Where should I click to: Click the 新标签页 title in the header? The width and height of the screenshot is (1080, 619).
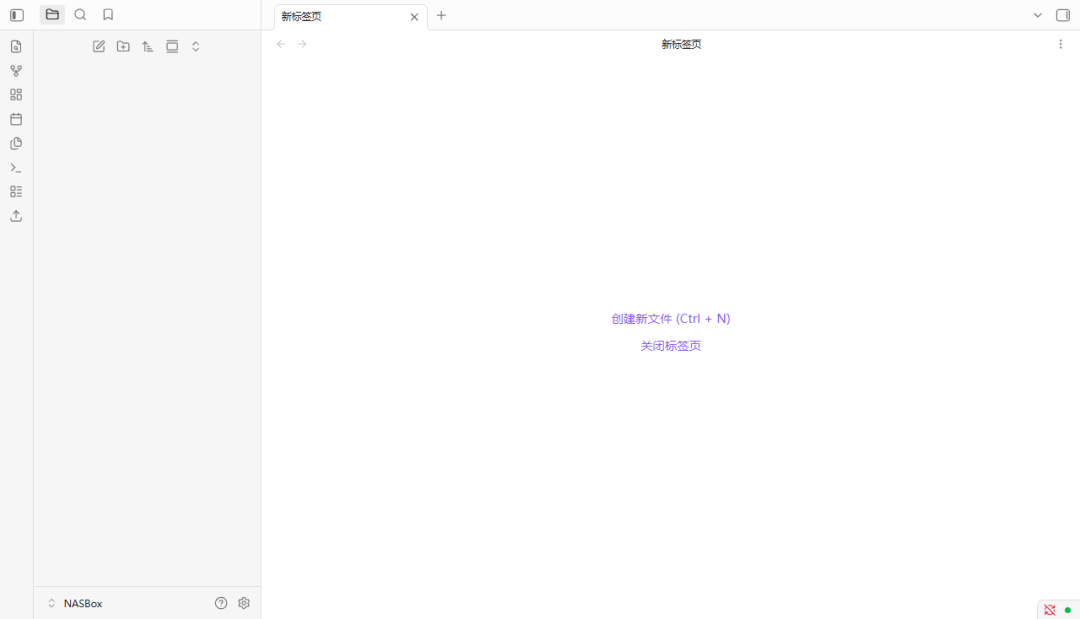pyautogui.click(x=681, y=44)
